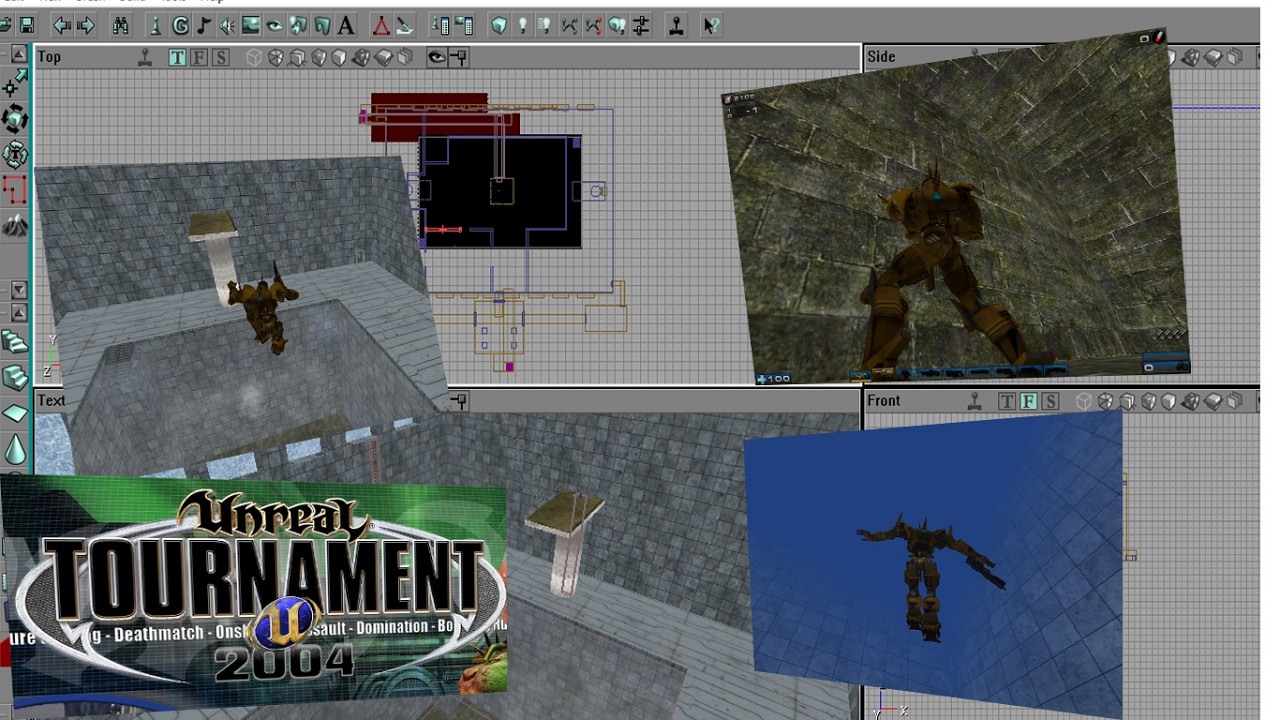Click the Build All icon

click(x=618, y=25)
